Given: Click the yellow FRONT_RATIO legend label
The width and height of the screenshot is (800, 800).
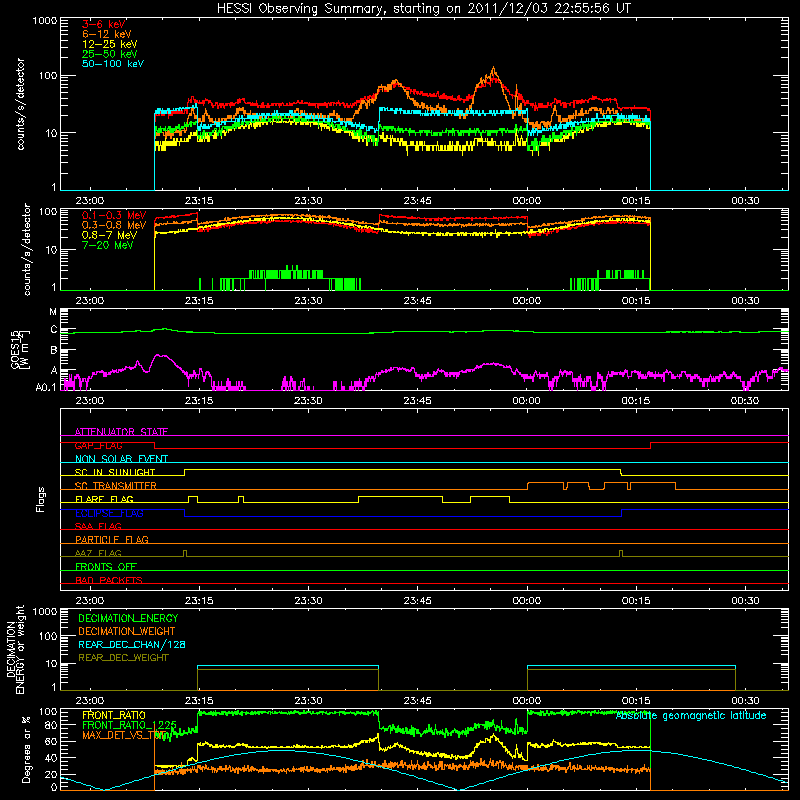Looking at the screenshot, I should tap(114, 715).
